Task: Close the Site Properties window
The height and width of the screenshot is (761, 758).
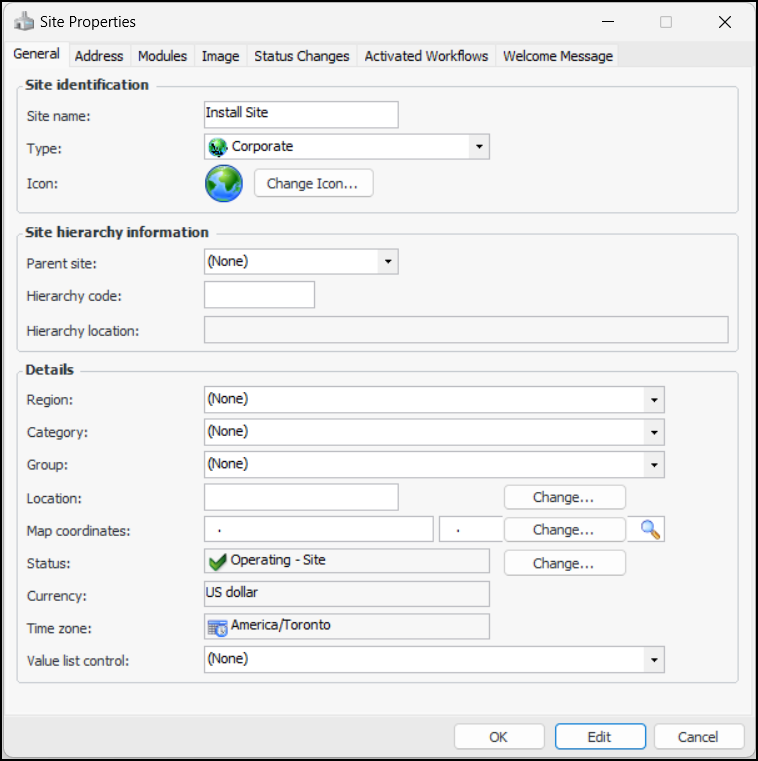Action: click(725, 22)
